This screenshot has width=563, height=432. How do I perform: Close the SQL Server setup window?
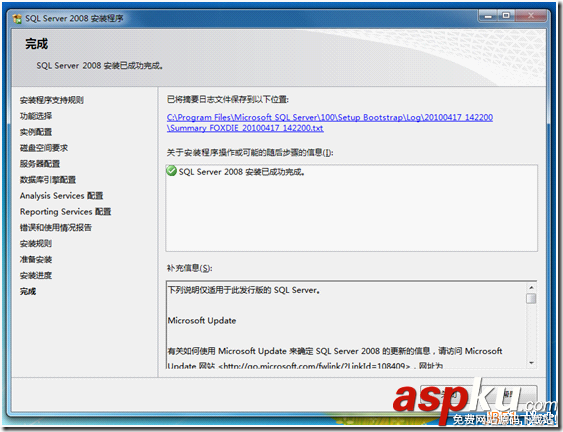(x=531, y=16)
